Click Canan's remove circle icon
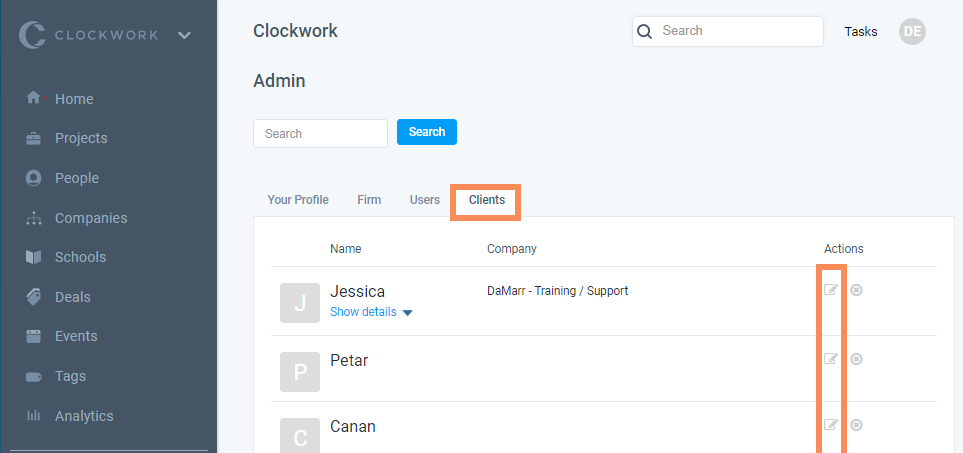Viewport: 963px width, 453px height. [856, 425]
